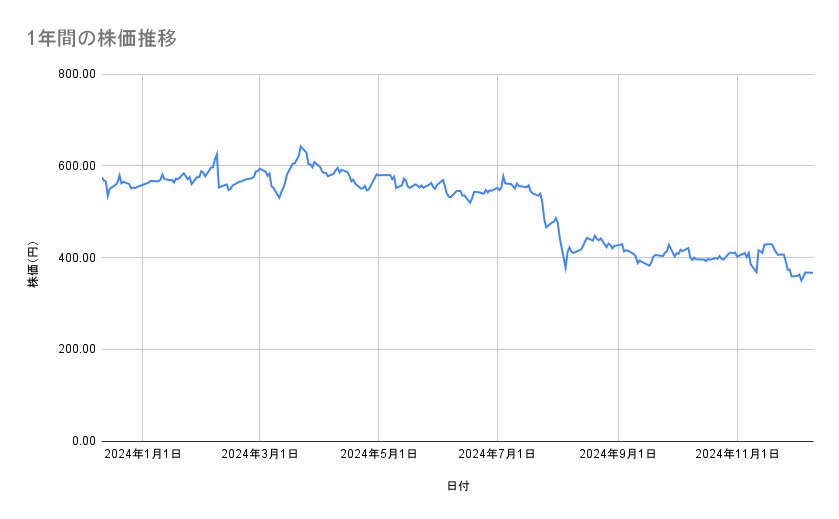Select the leftmost starting point of the line
Screen dimensions: 839x519
102,177
